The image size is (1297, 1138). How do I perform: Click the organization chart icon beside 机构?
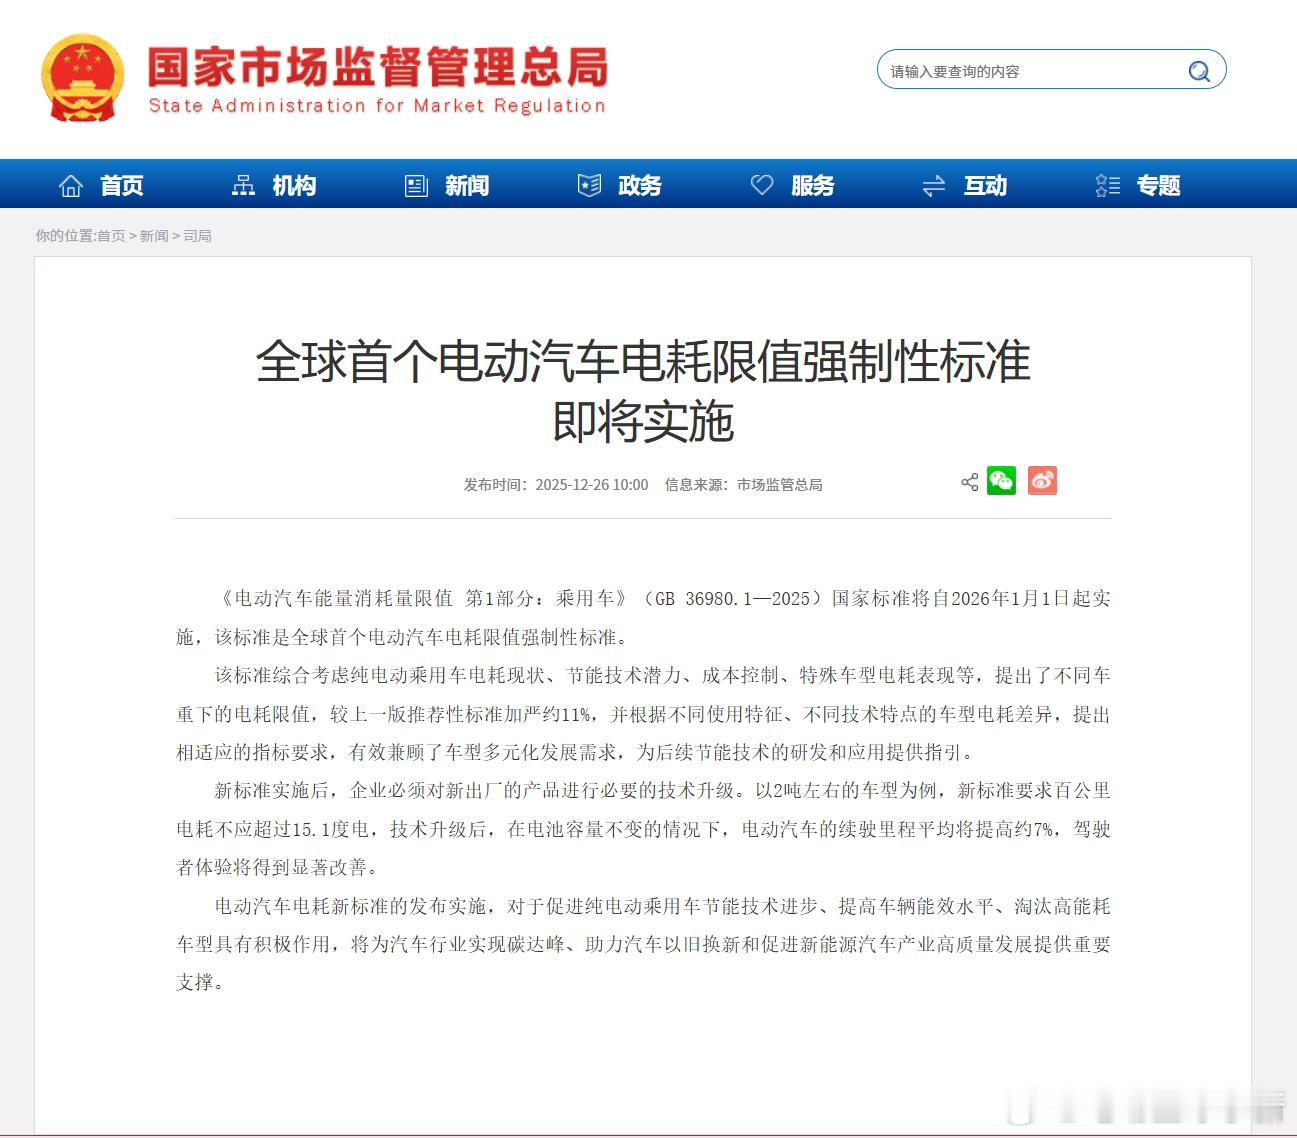(x=243, y=185)
